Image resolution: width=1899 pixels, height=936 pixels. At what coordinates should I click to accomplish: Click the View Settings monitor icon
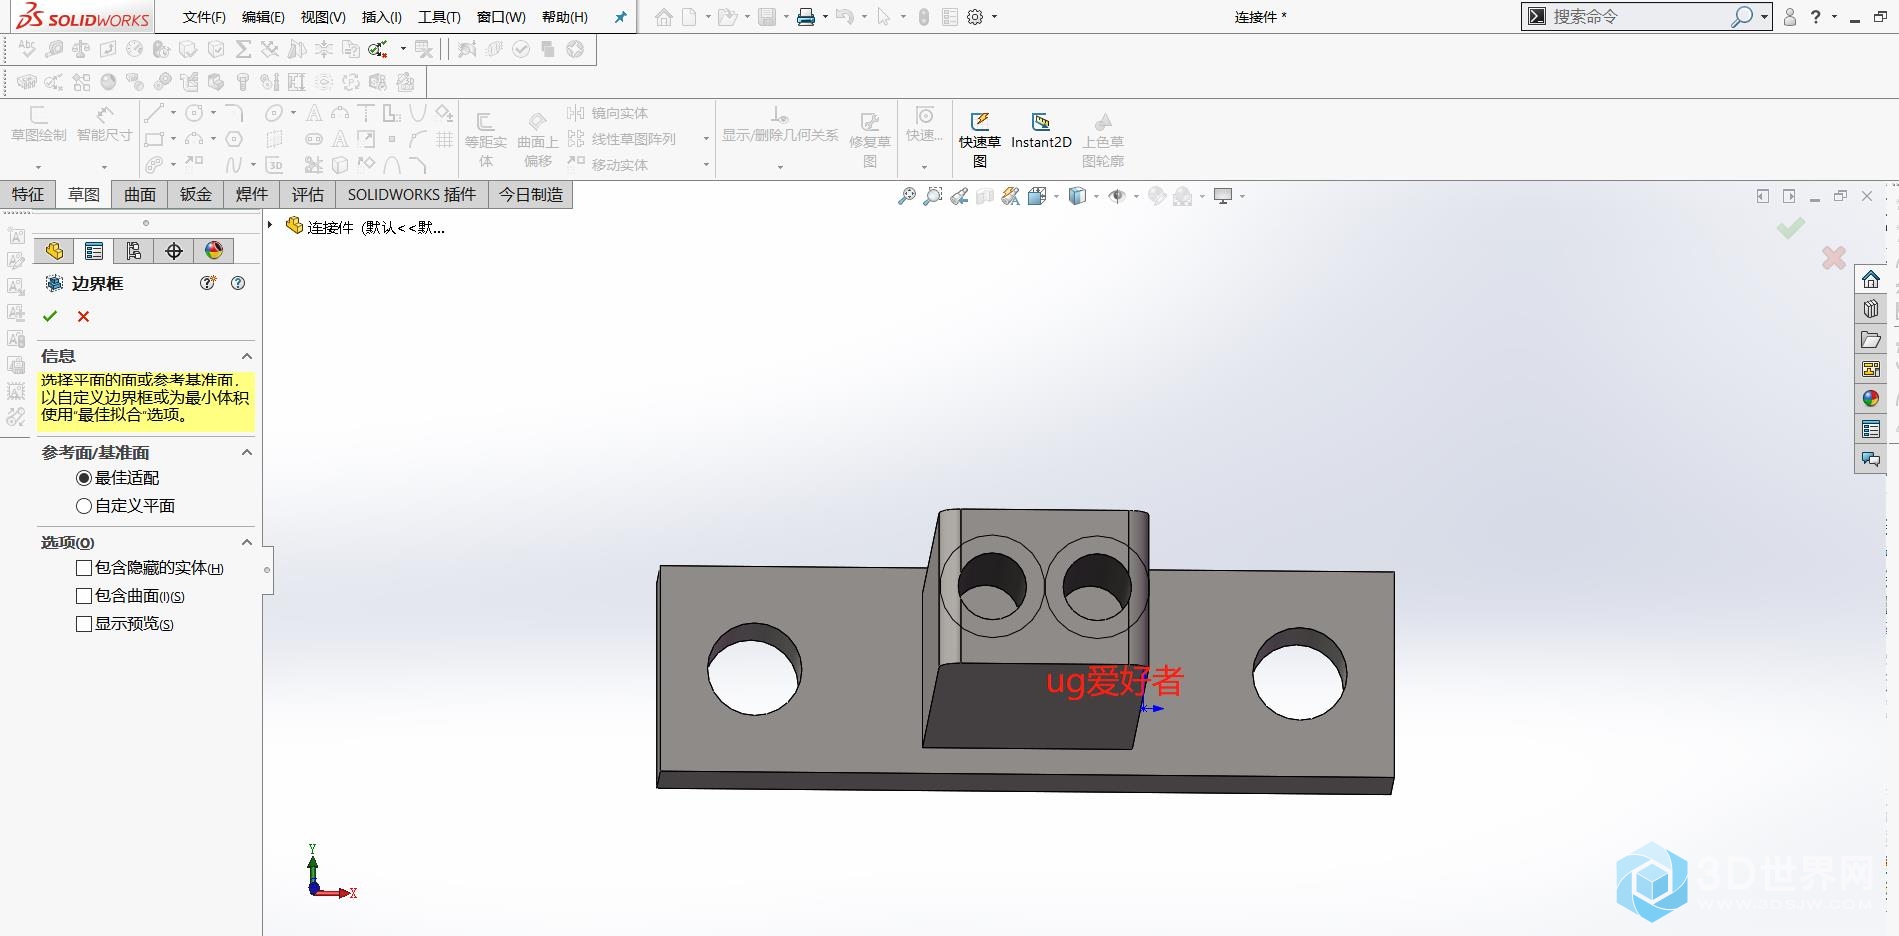tap(1223, 196)
